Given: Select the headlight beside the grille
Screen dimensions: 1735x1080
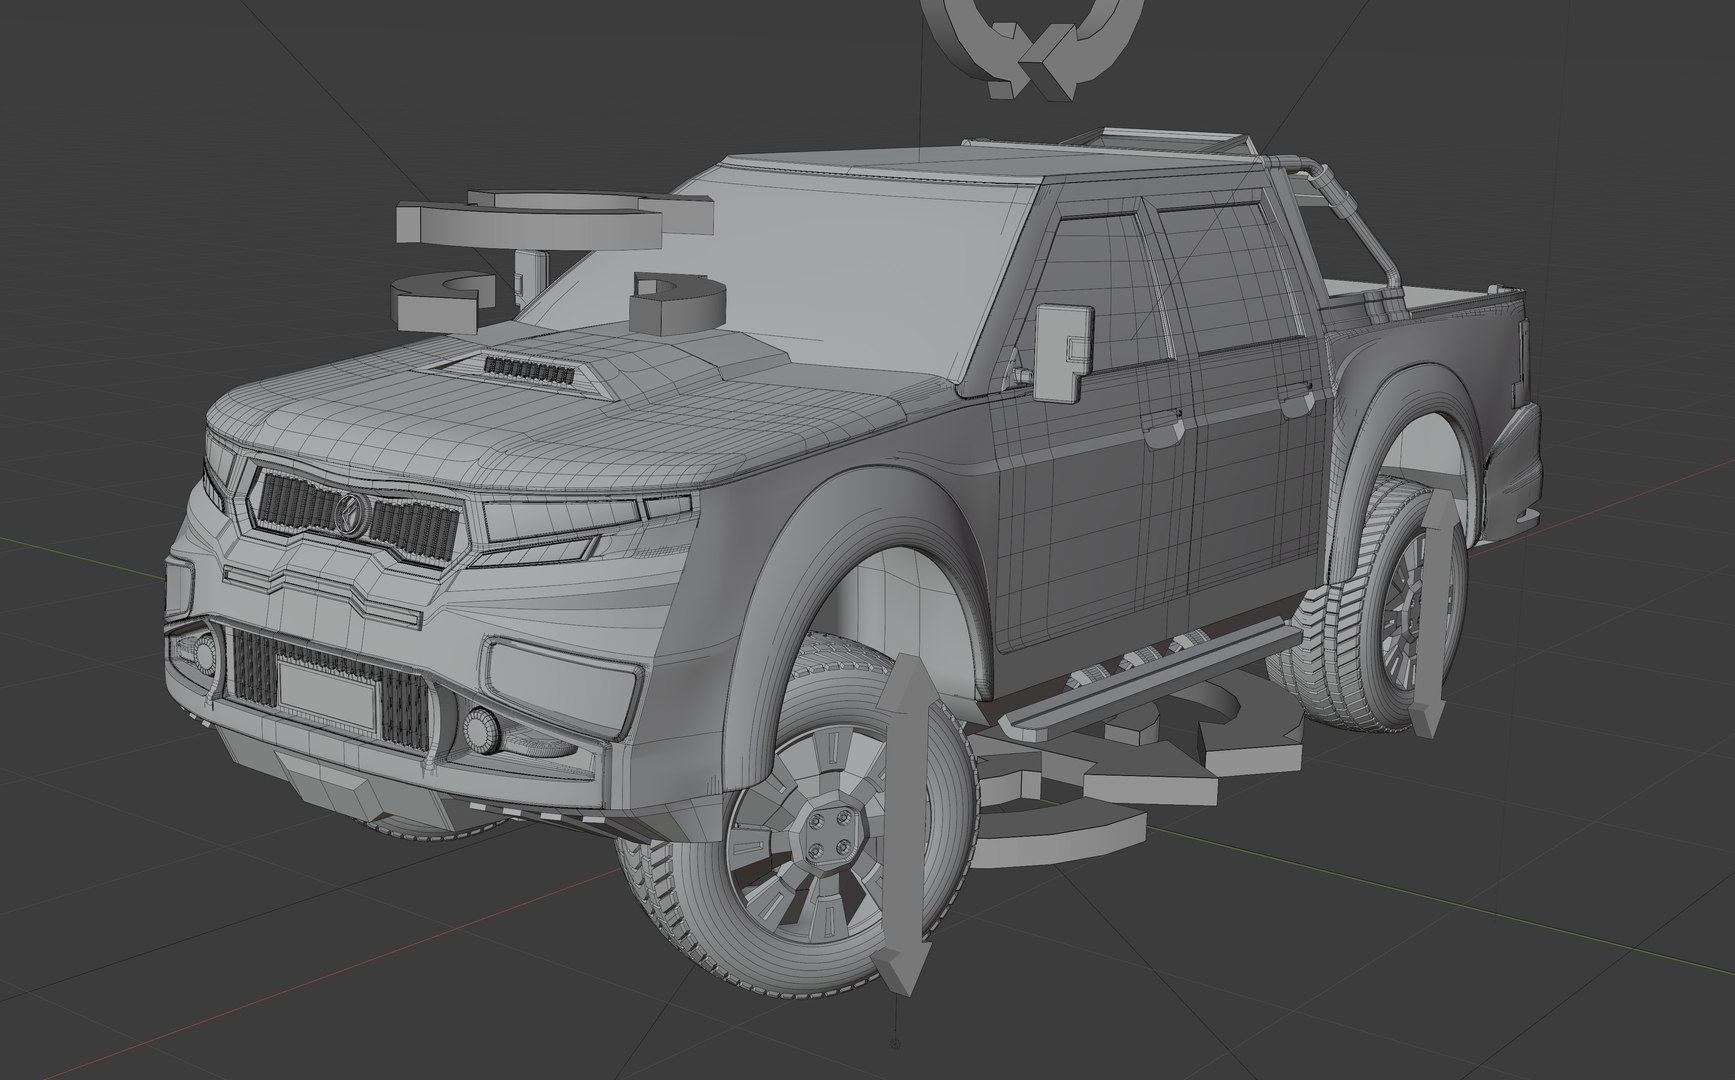Looking at the screenshot, I should click(x=560, y=522).
